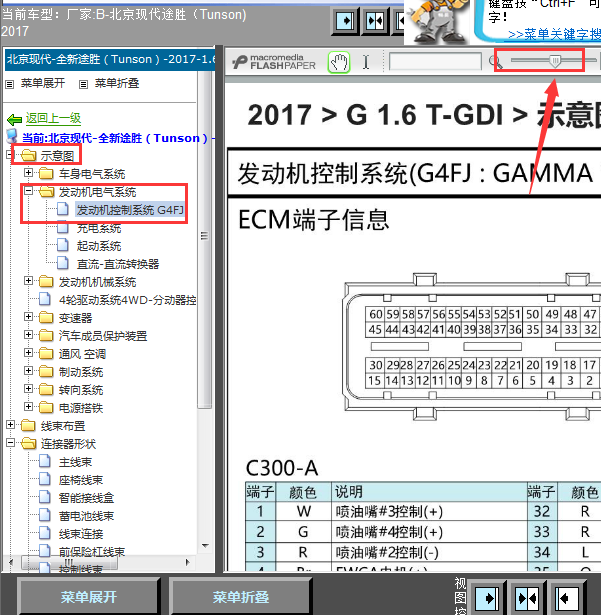
Task: Select the text selection I-beam tool
Action: pos(366,62)
